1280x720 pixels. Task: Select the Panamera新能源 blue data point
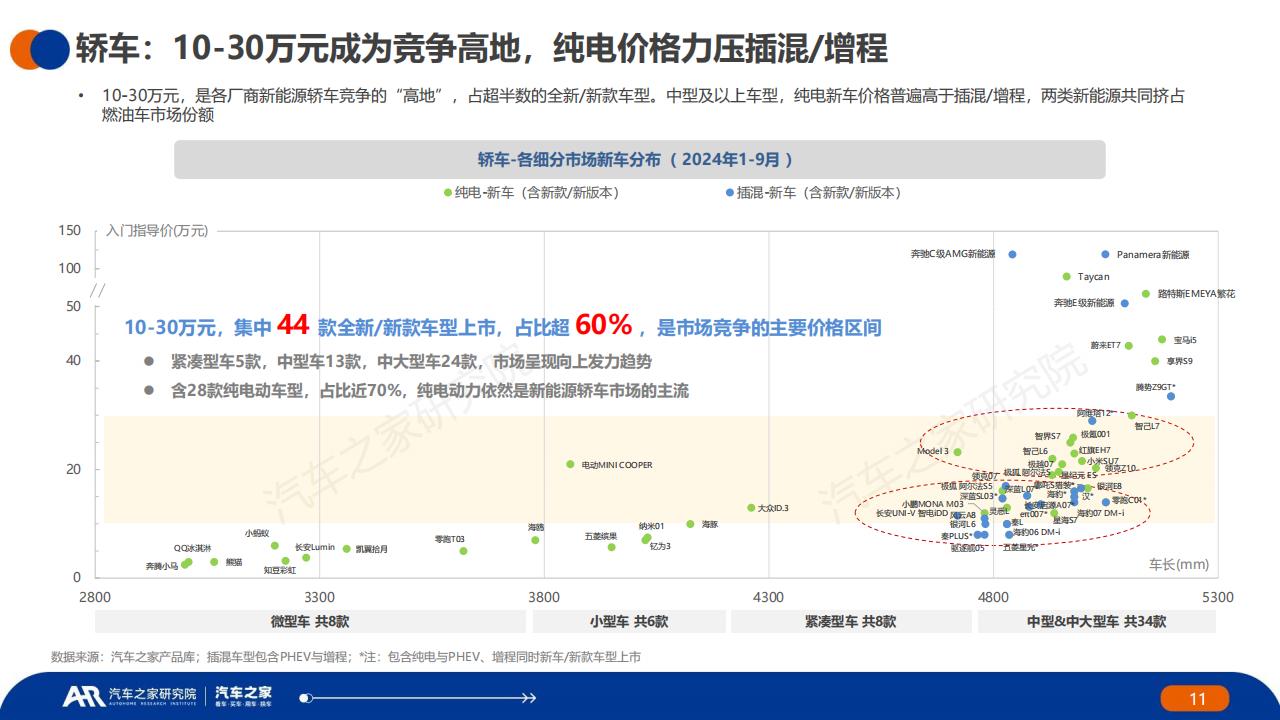click(x=1105, y=255)
